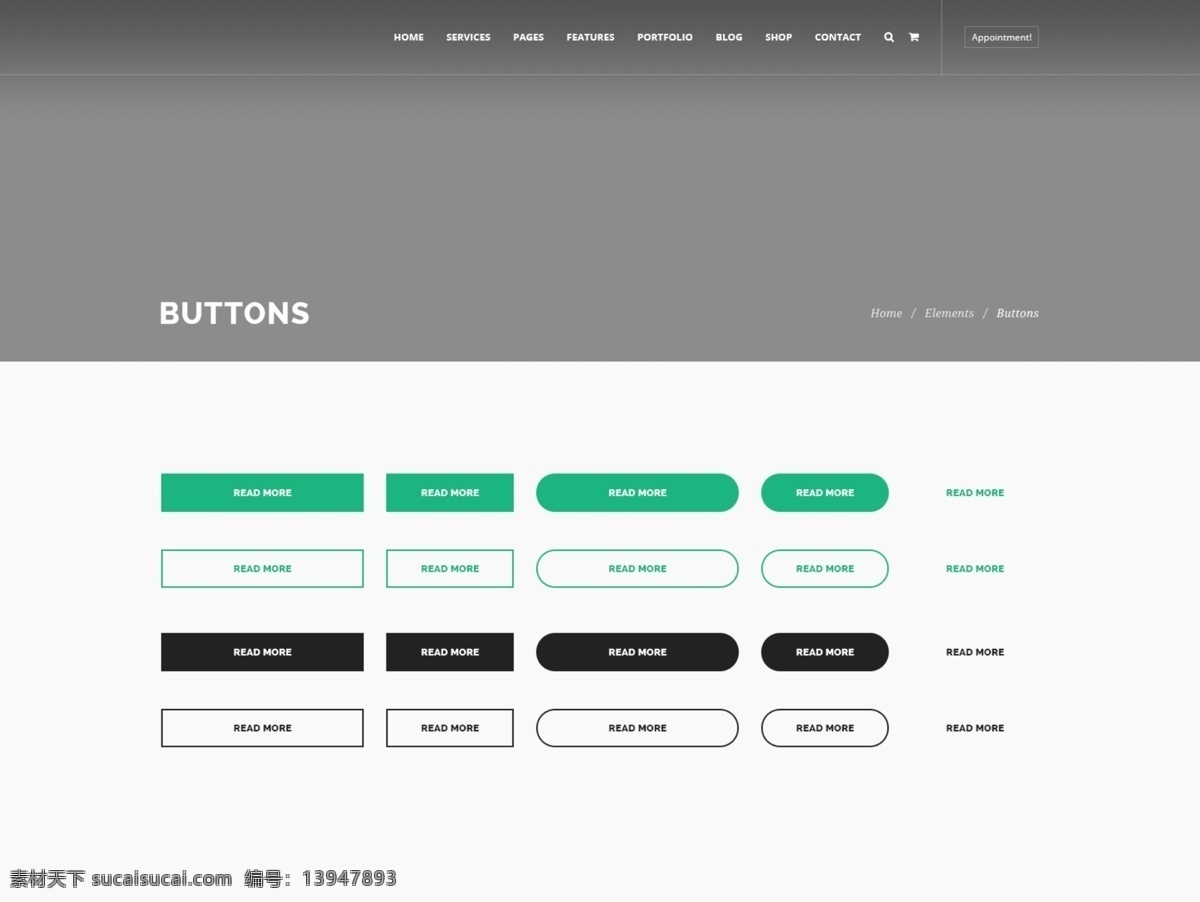Click the narrow black-outlined rectangular Read More button
This screenshot has width=1200, height=902.
450,728
